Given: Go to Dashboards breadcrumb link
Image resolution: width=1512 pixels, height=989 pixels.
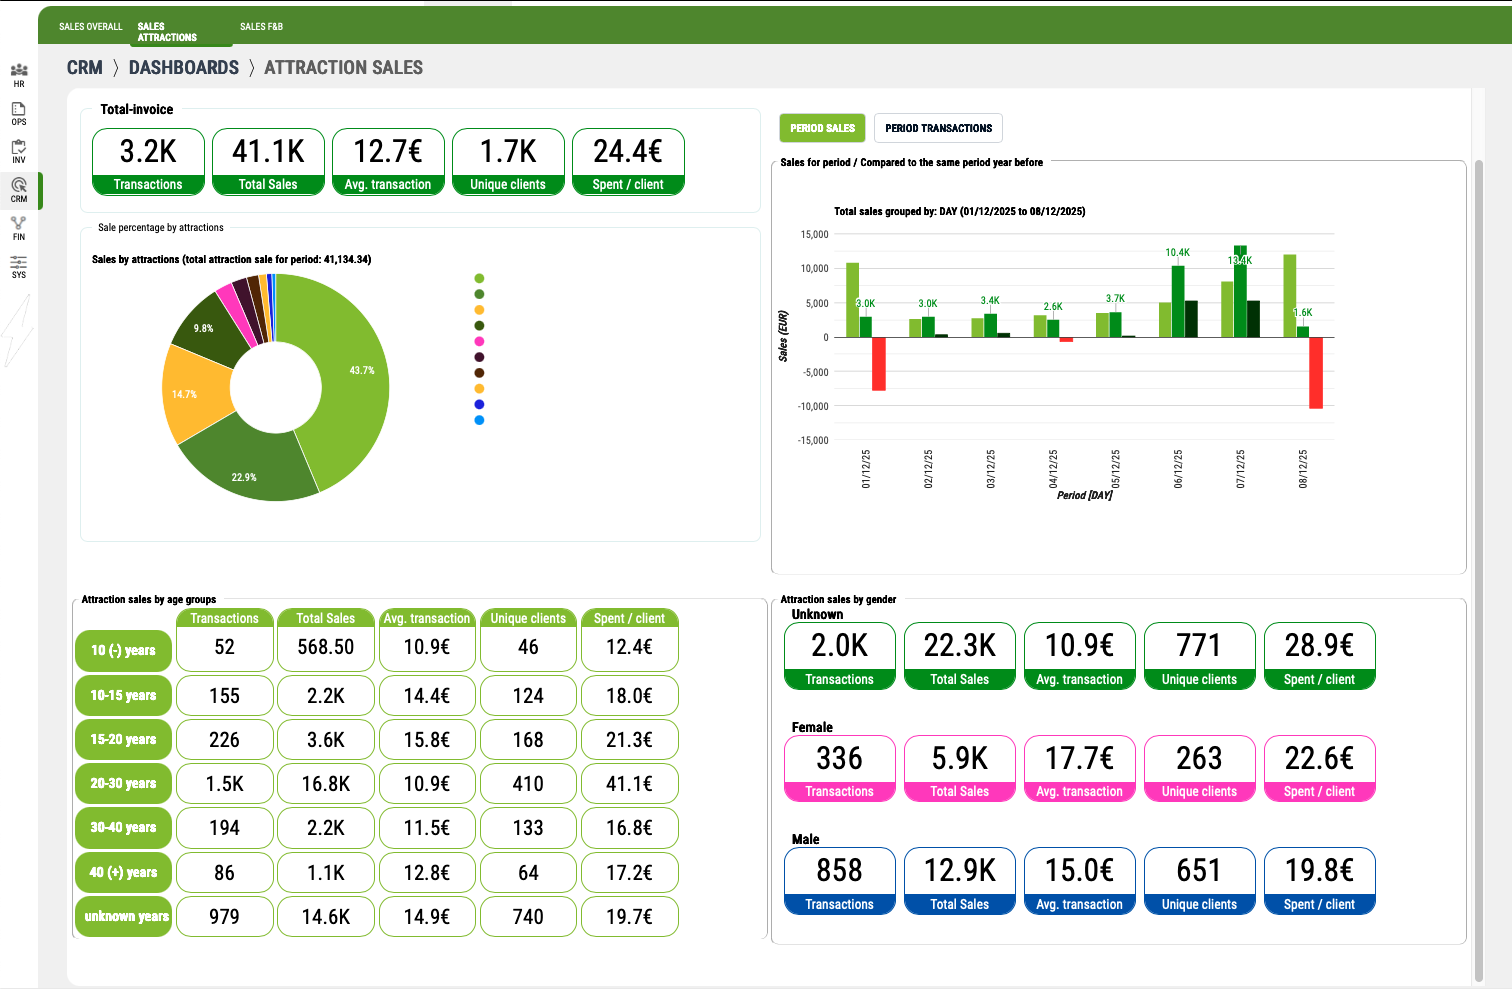Looking at the screenshot, I should coord(184,68).
